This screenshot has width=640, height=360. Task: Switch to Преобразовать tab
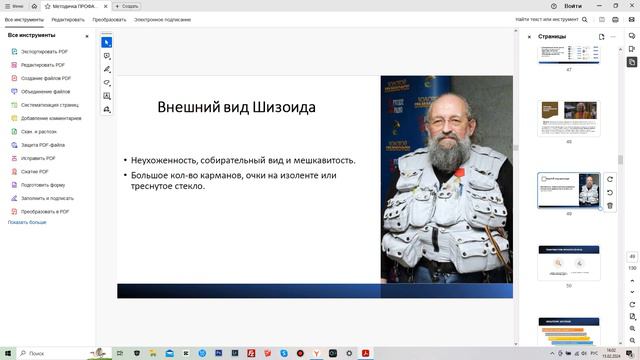click(x=109, y=20)
